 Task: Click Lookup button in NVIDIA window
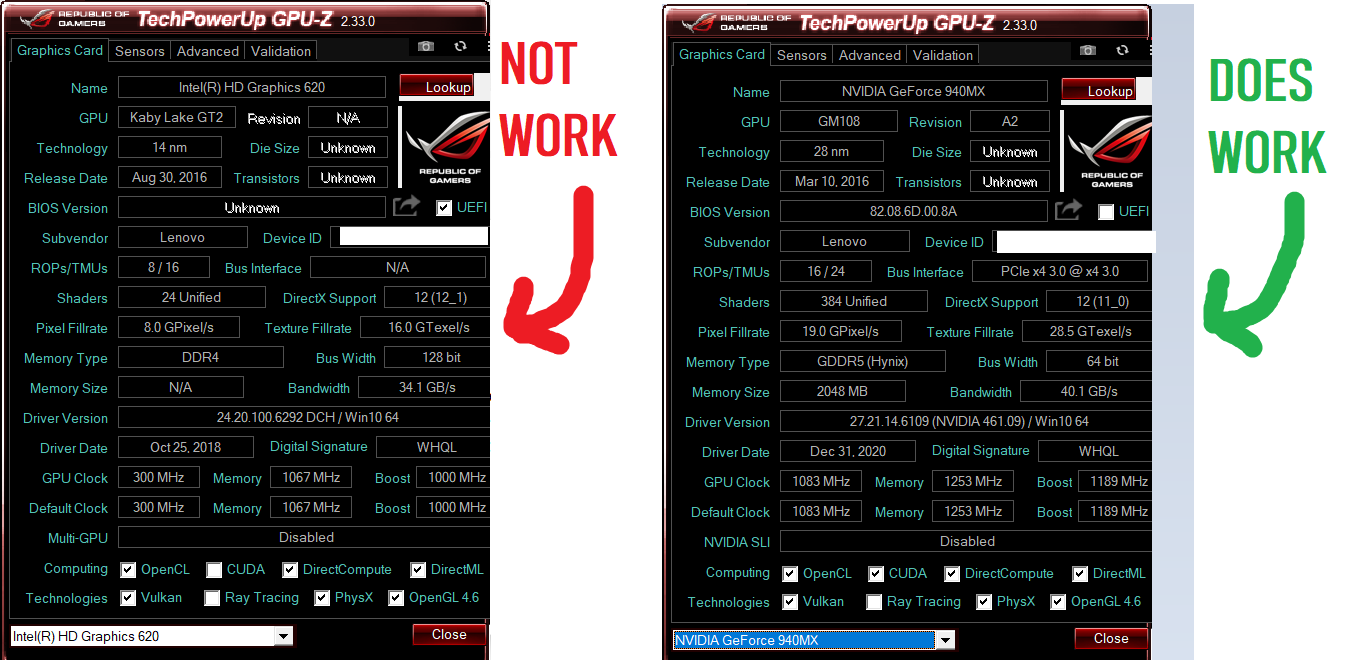[x=1098, y=91]
